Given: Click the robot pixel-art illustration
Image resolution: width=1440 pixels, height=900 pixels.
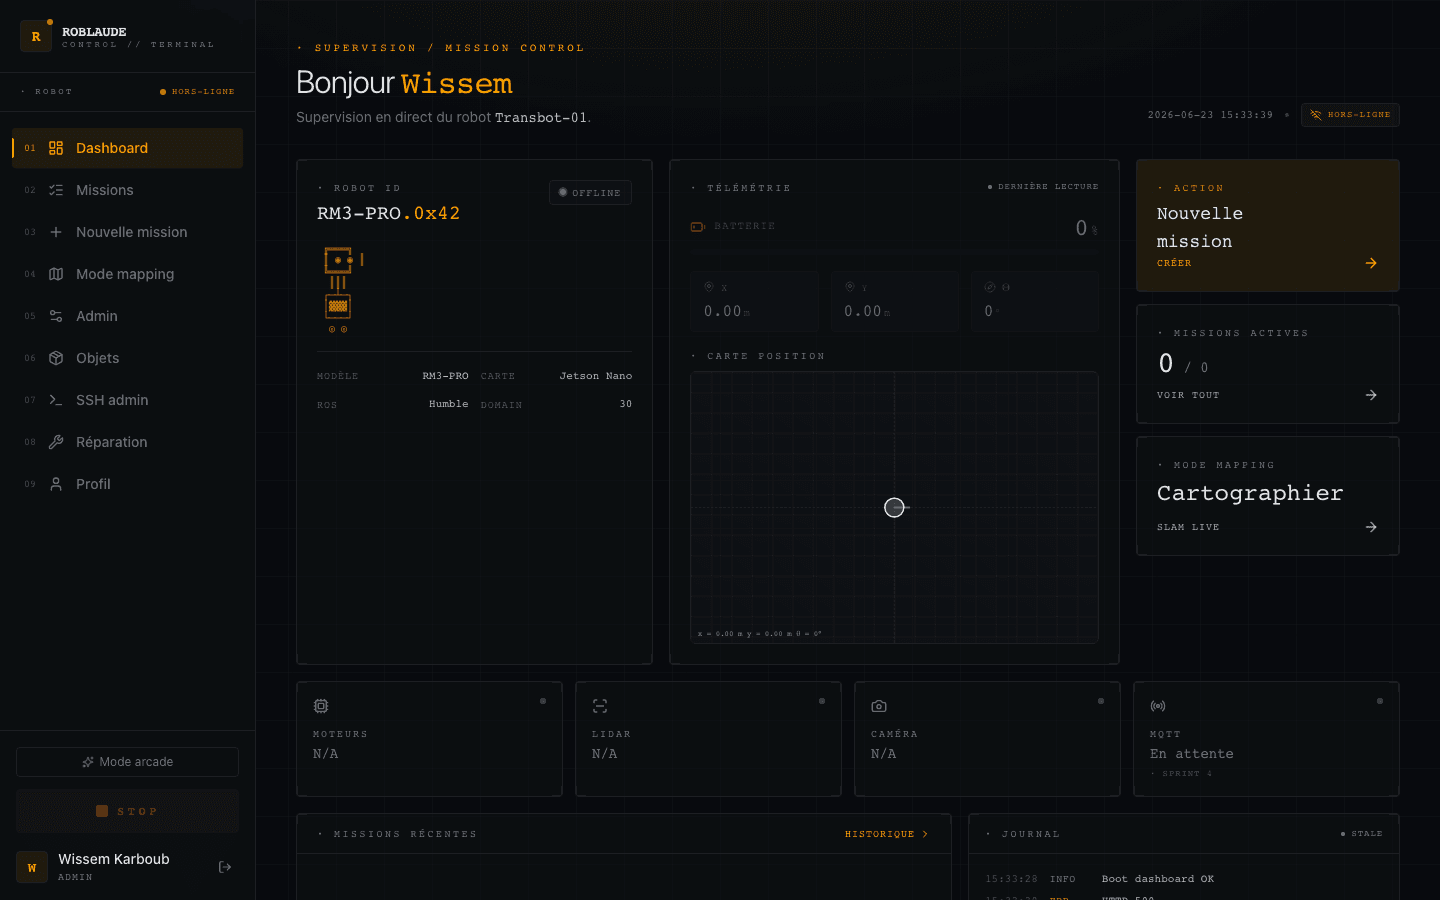Looking at the screenshot, I should pyautogui.click(x=343, y=289).
